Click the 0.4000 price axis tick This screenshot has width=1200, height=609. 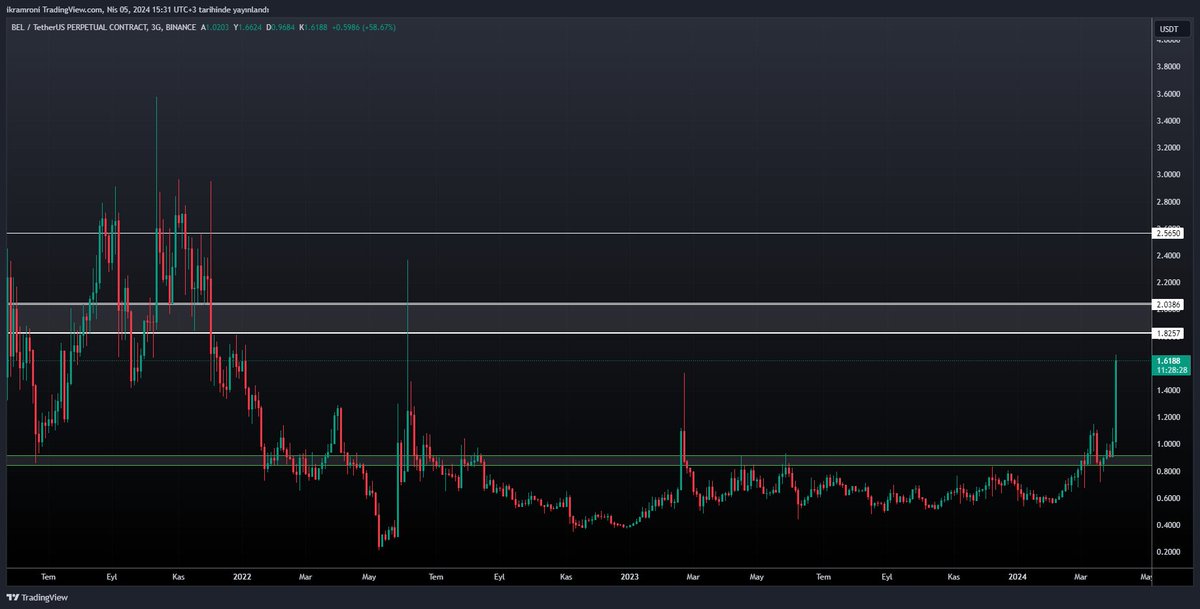coord(1168,525)
